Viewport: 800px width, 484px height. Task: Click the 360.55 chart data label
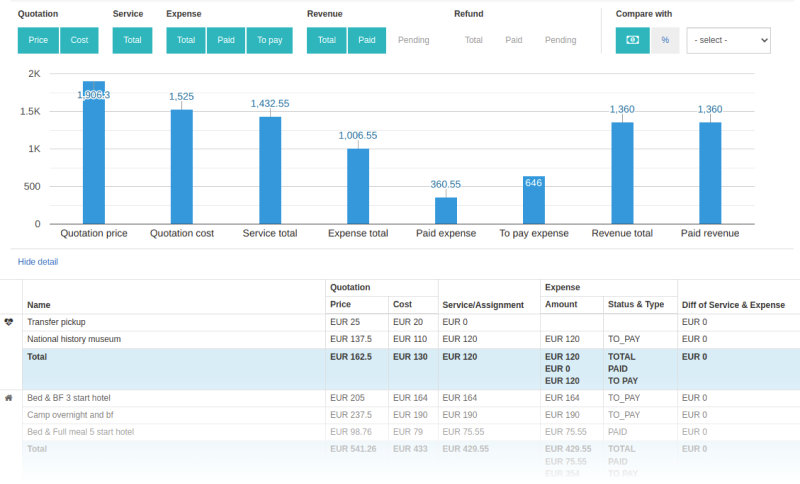(445, 184)
